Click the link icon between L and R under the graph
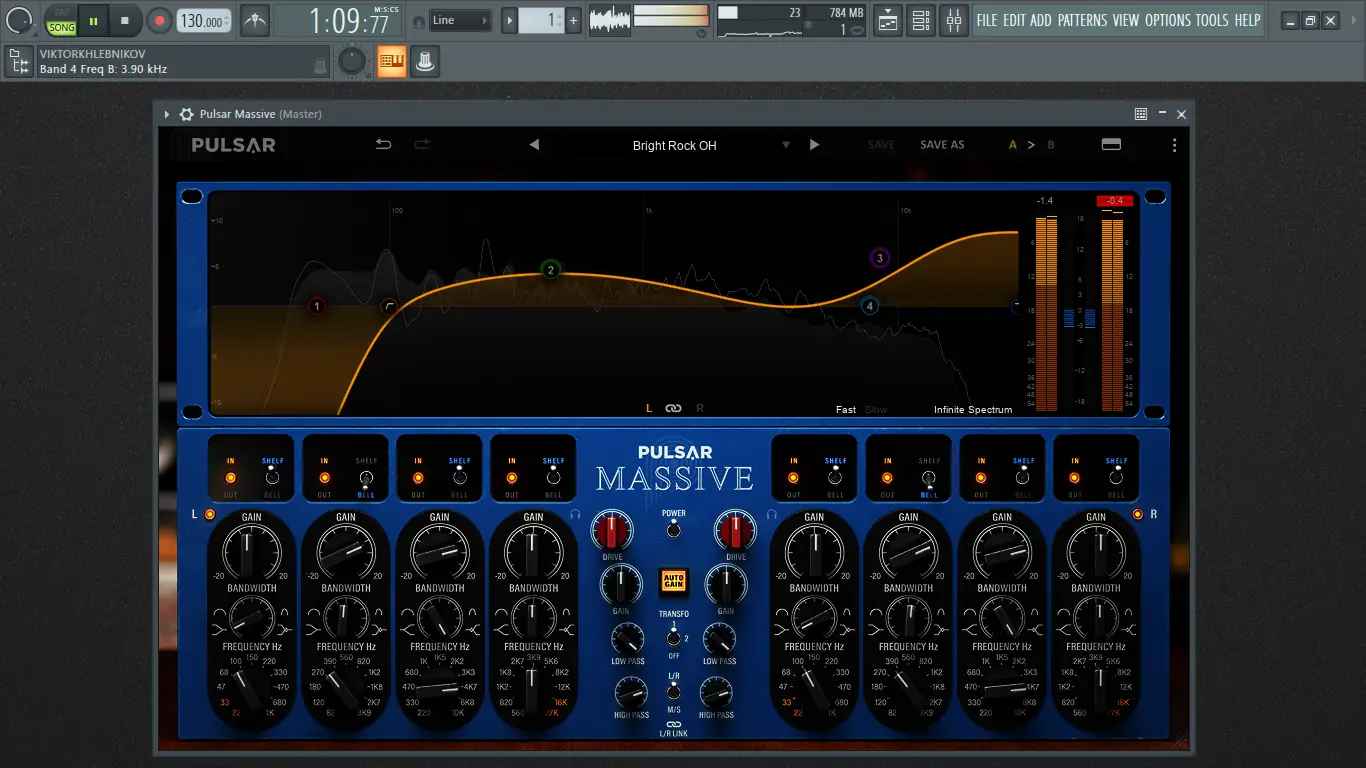1366x768 pixels. tap(673, 408)
